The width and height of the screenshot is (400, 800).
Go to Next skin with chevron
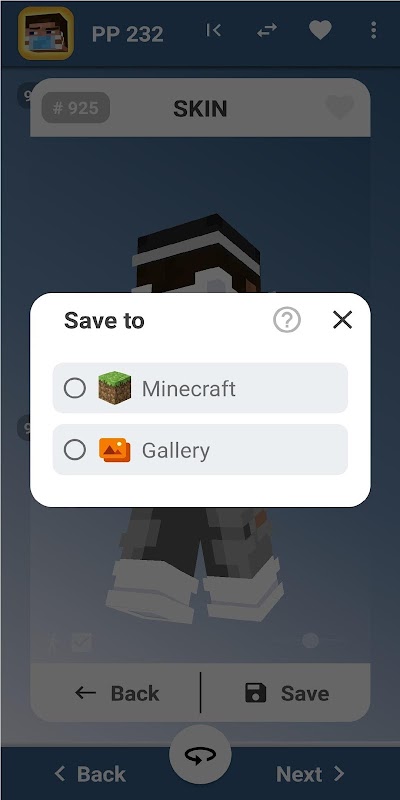tap(311, 774)
